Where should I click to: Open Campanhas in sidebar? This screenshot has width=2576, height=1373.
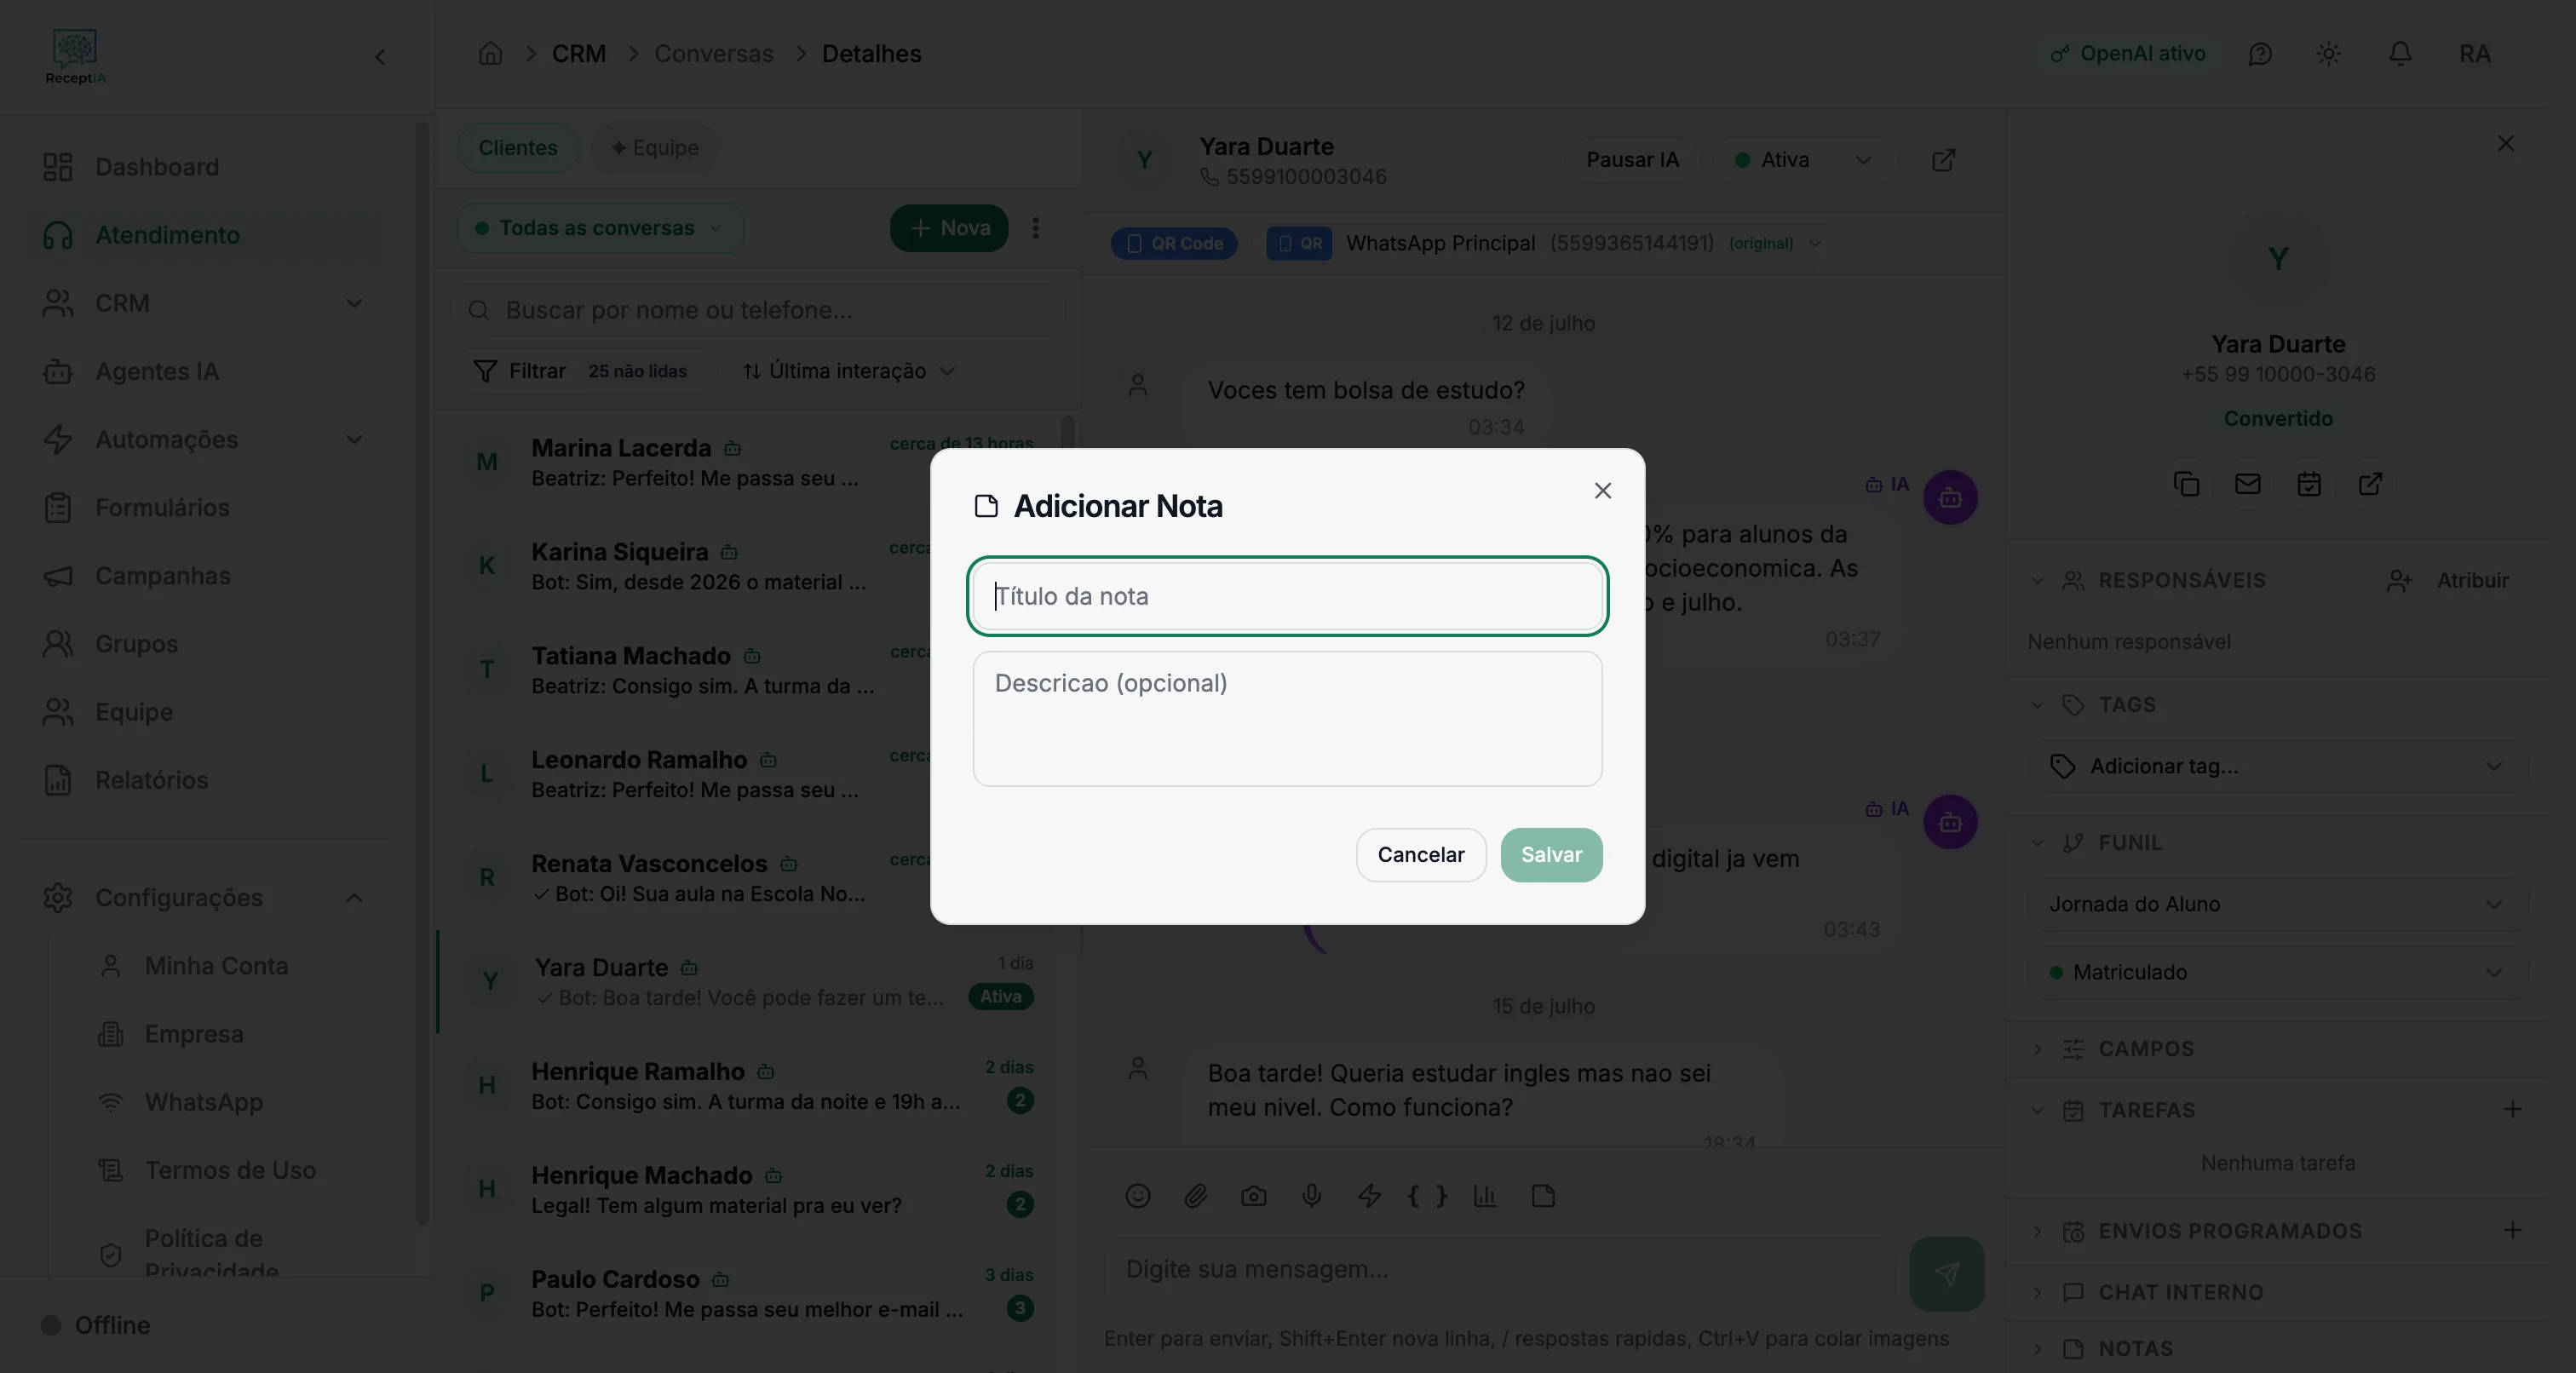[x=204, y=576]
